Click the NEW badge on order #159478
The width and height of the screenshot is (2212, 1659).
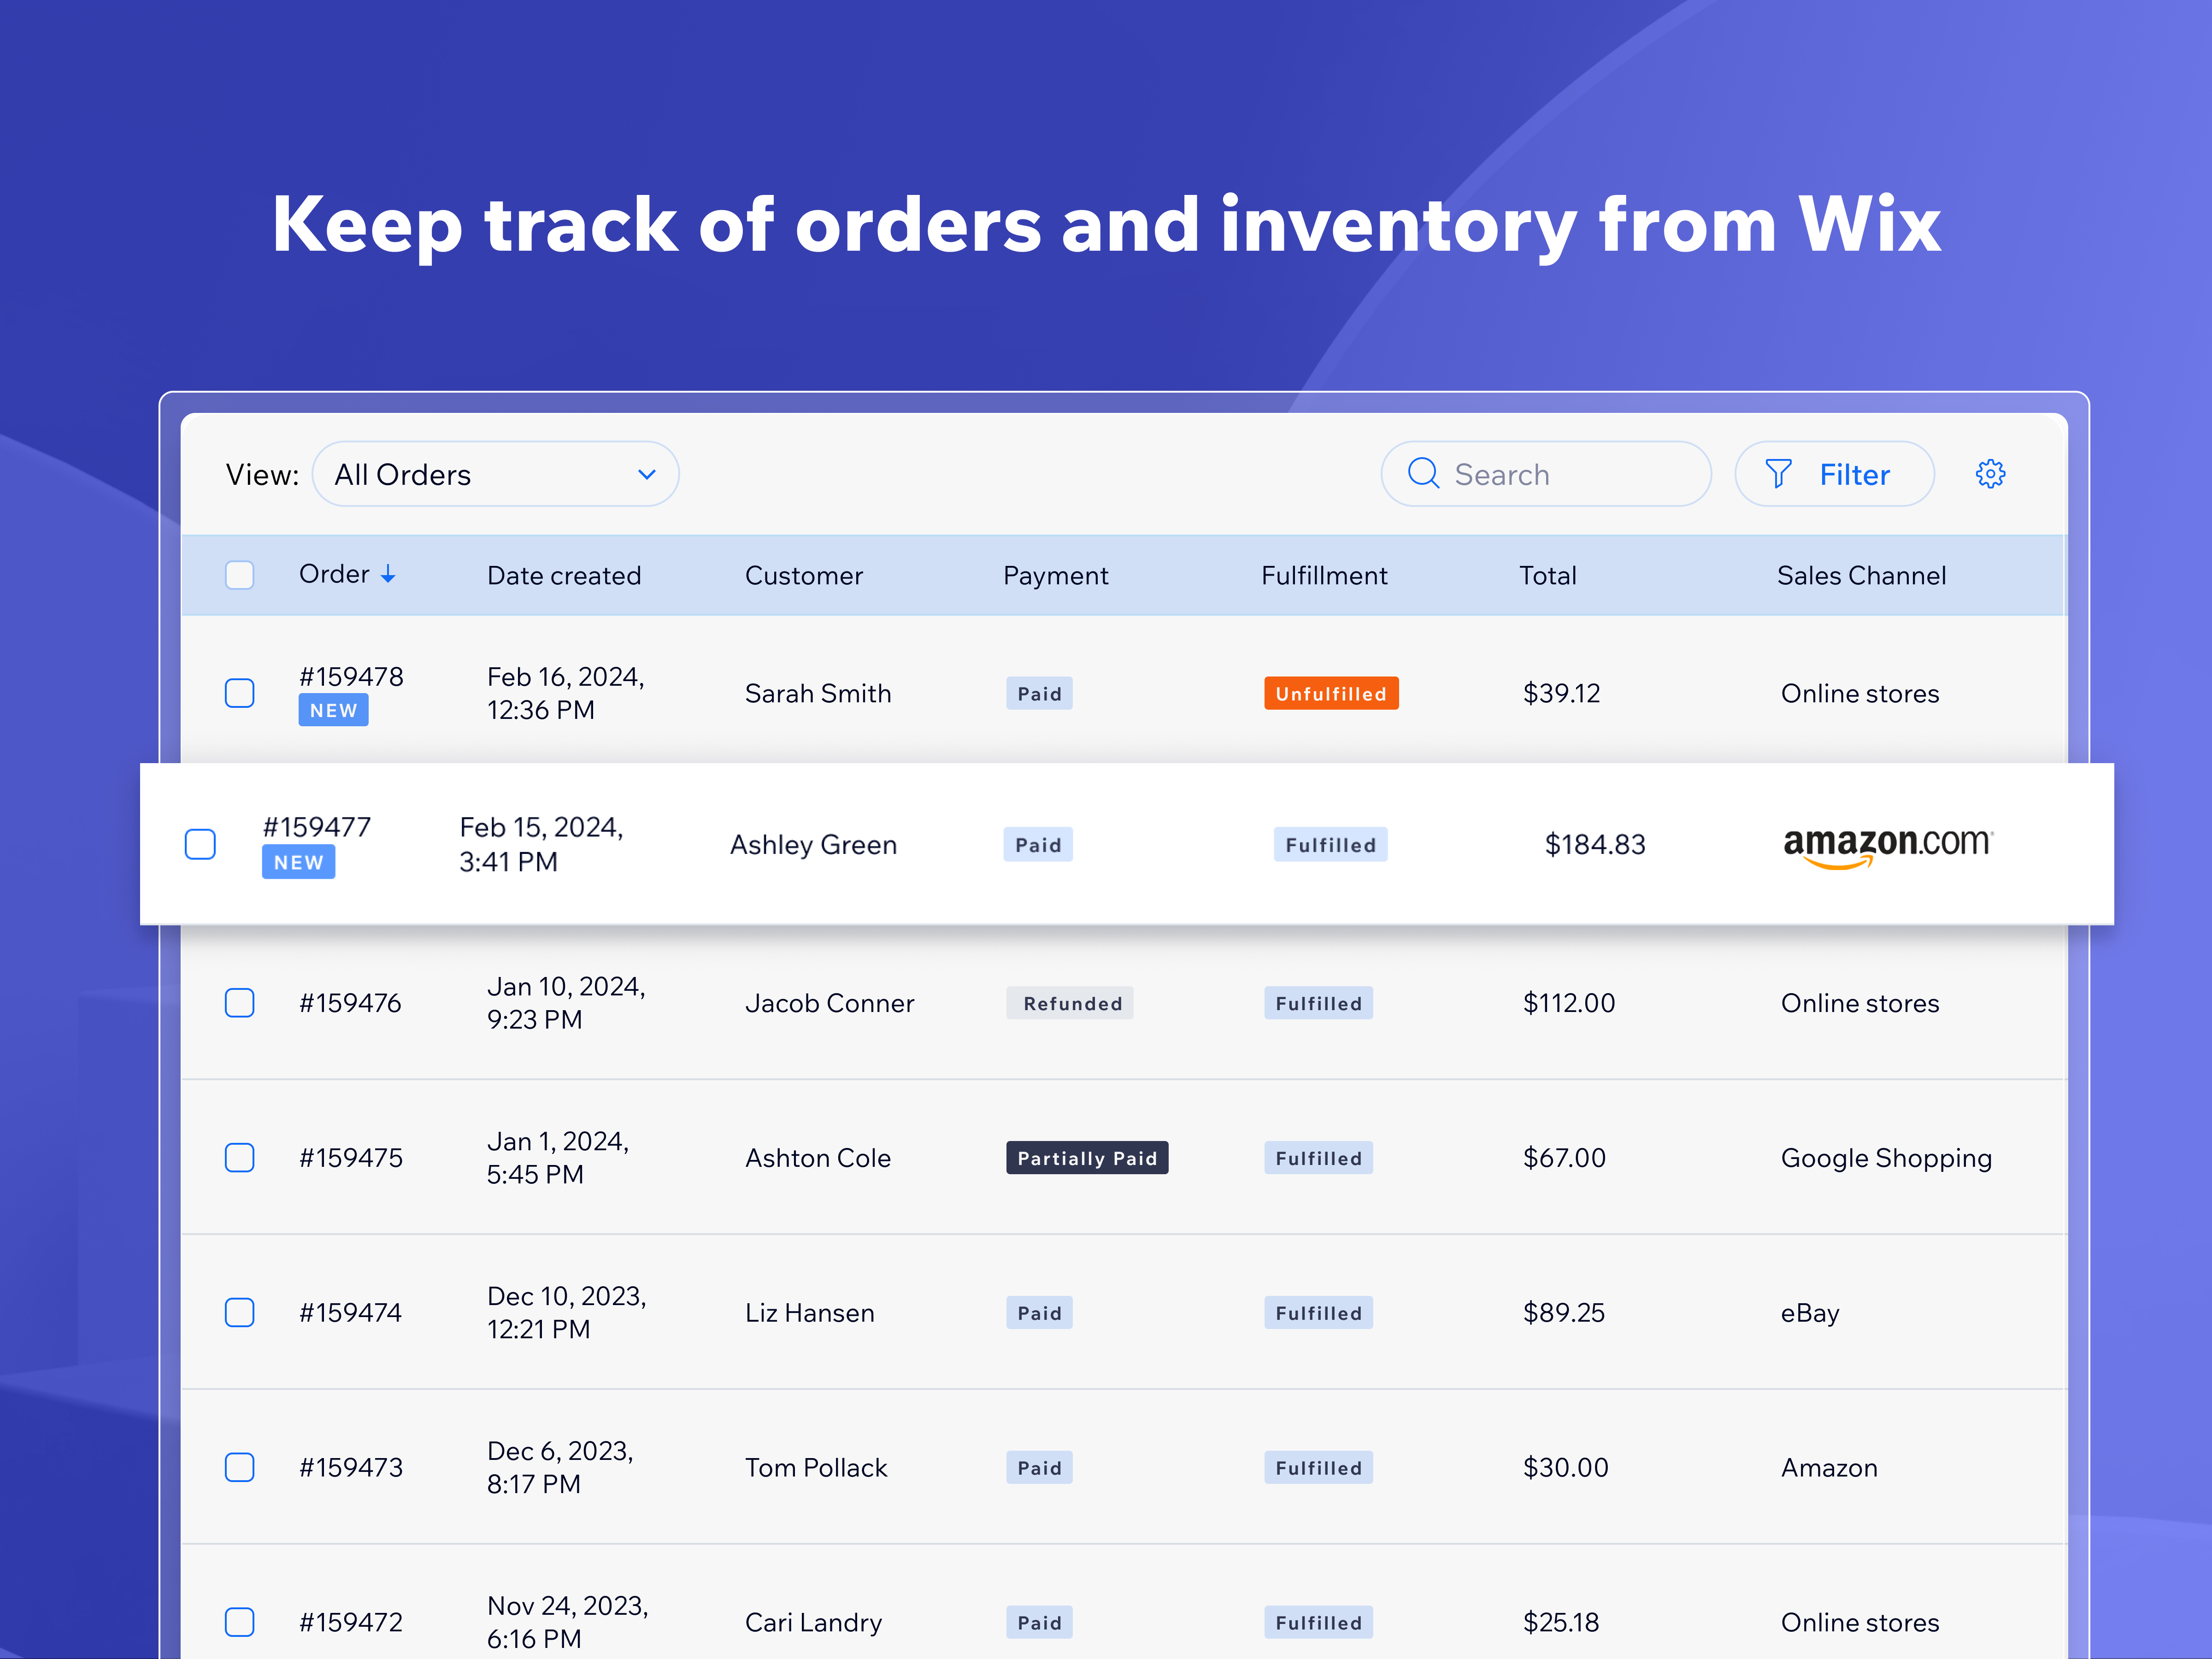(x=333, y=711)
